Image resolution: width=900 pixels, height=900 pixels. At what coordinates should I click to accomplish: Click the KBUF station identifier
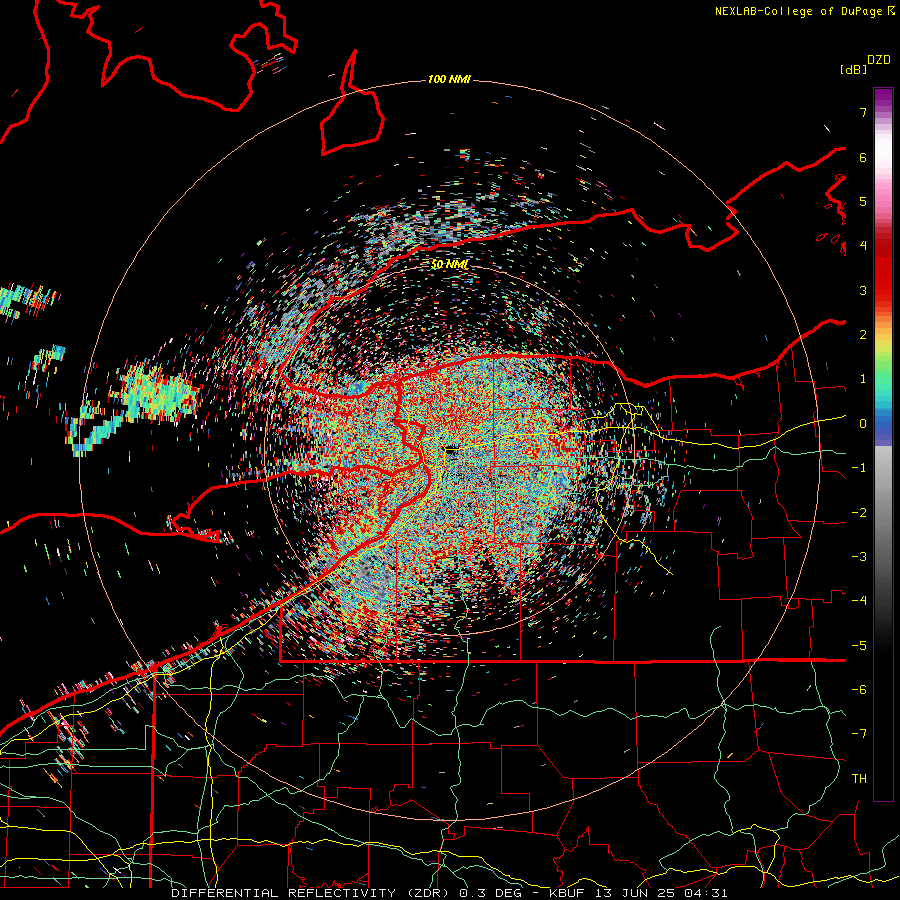567,893
